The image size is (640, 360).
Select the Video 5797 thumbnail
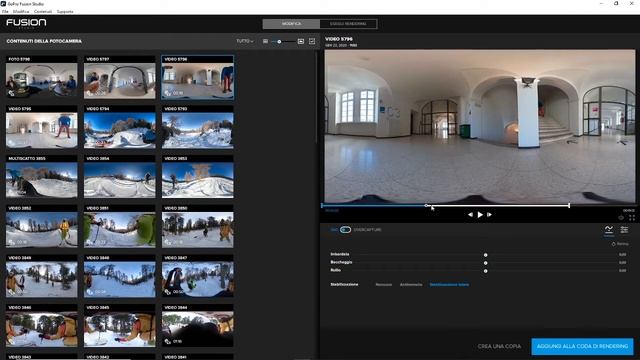tap(120, 77)
